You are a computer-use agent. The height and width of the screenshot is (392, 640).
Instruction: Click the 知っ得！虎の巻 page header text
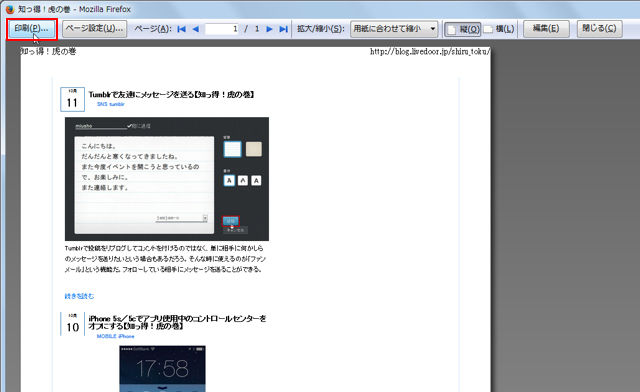coord(49,51)
